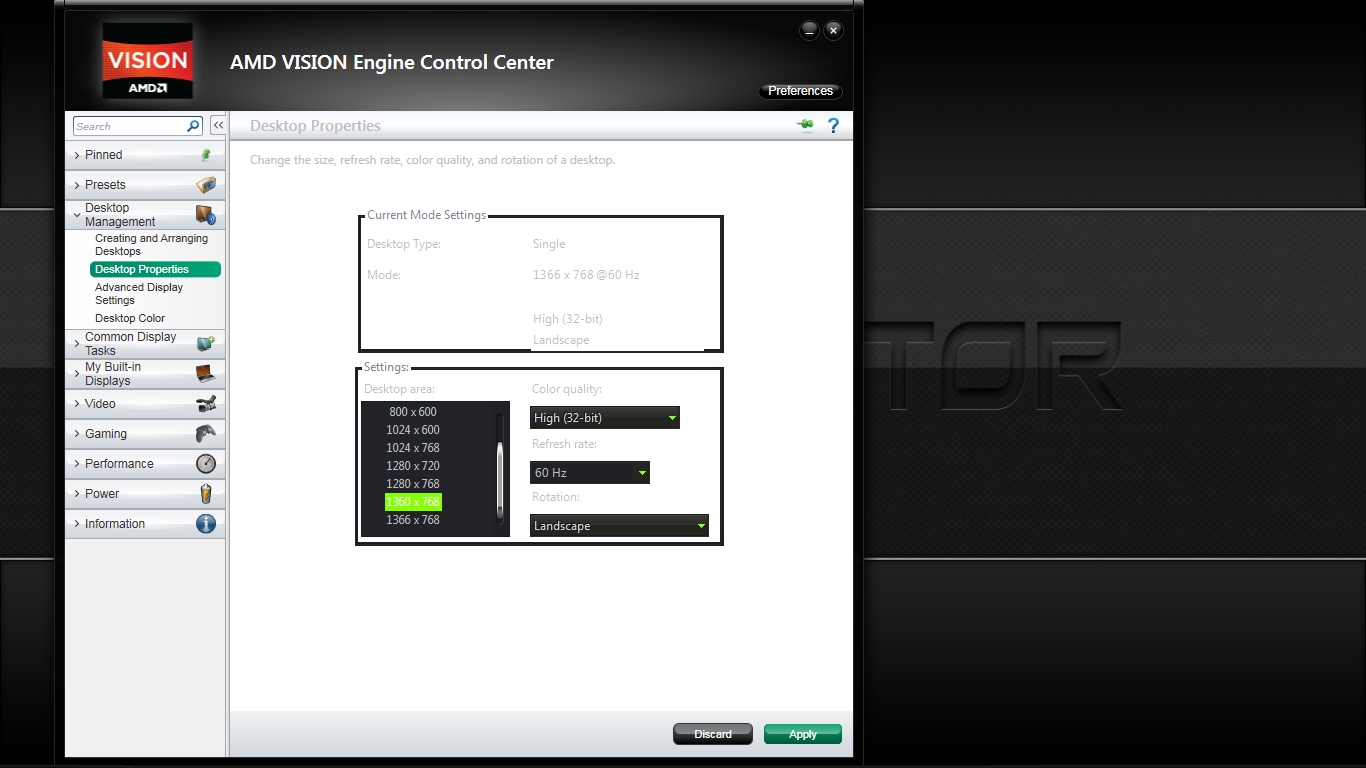Click the green pushpin icon beside Desktop Properties title
Screen dimensions: 1366x768
pyautogui.click(x=806, y=125)
